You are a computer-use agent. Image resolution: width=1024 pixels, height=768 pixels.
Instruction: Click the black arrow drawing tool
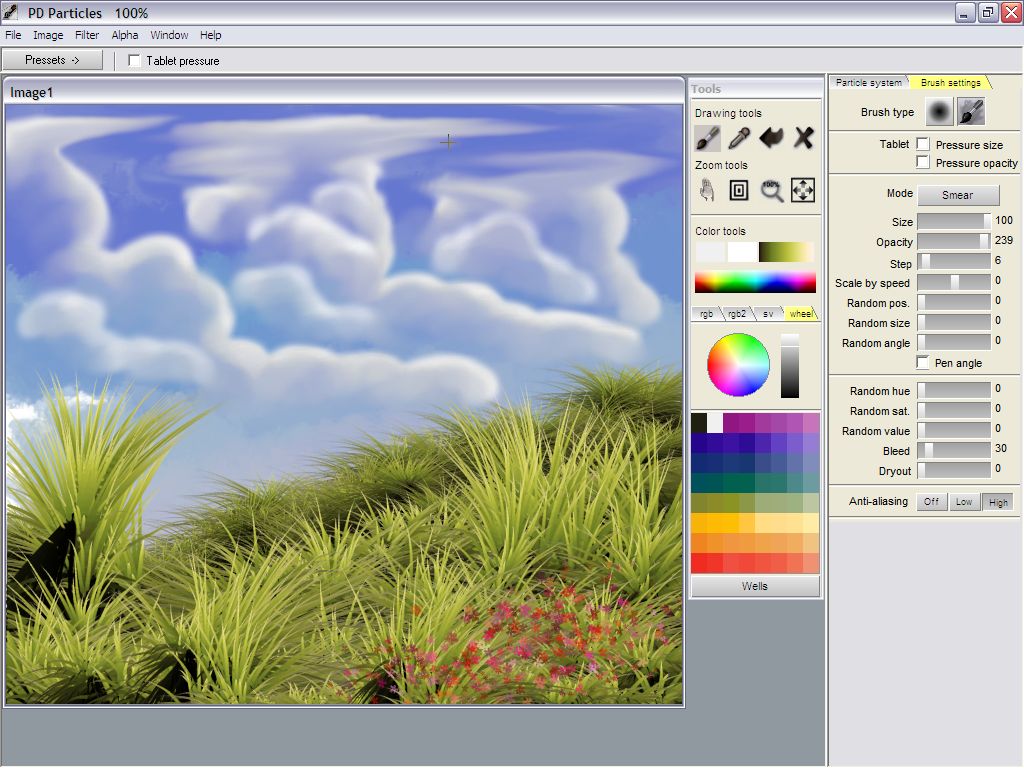coord(771,138)
